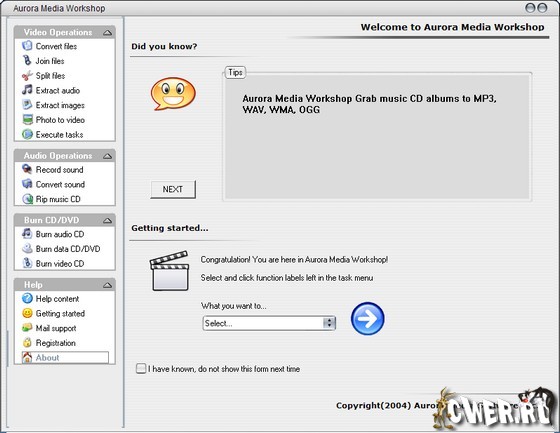Click the Rip music CD icon
This screenshot has height=433, width=560.
coord(27,199)
